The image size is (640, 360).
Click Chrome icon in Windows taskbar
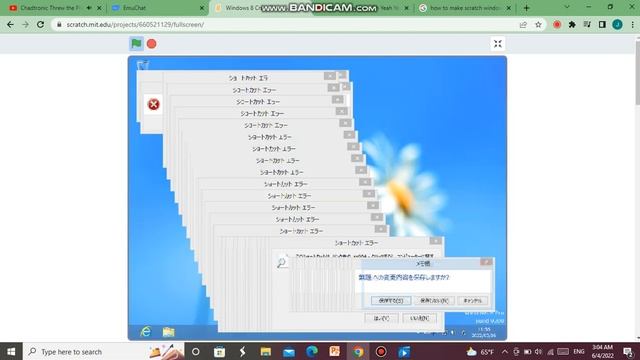(x=358, y=351)
